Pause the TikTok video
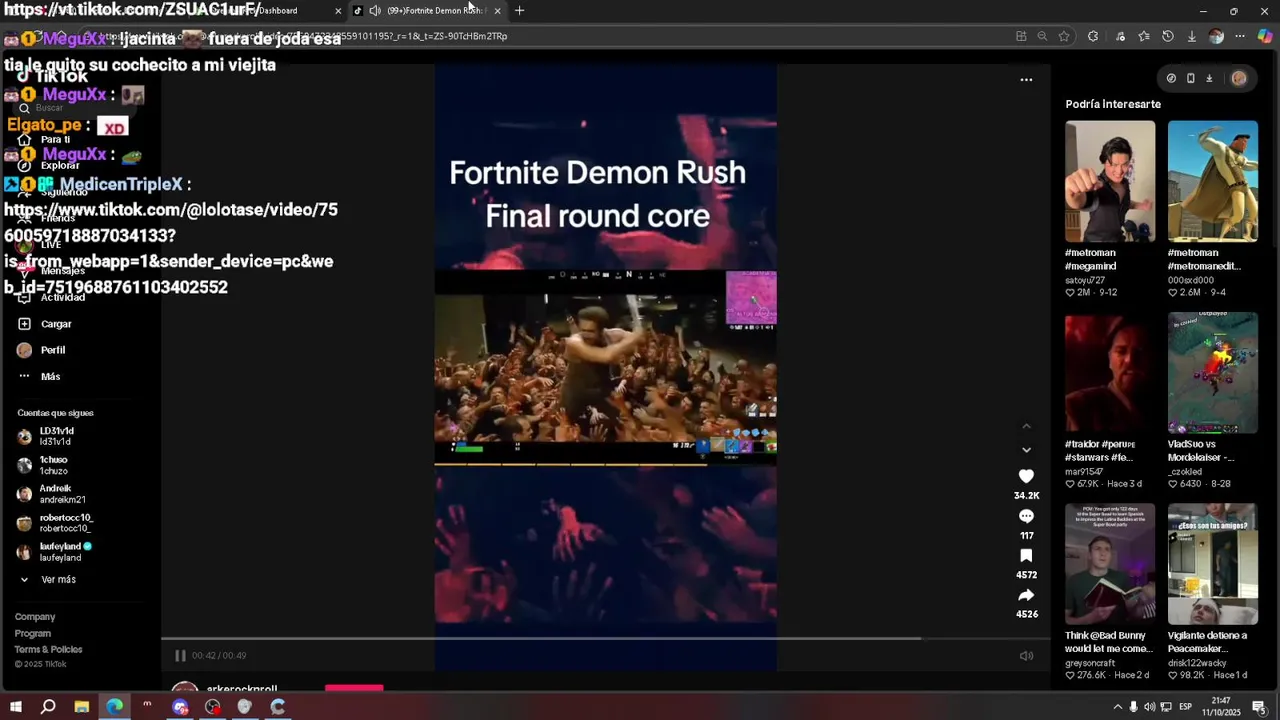1280x720 pixels. tap(180, 656)
